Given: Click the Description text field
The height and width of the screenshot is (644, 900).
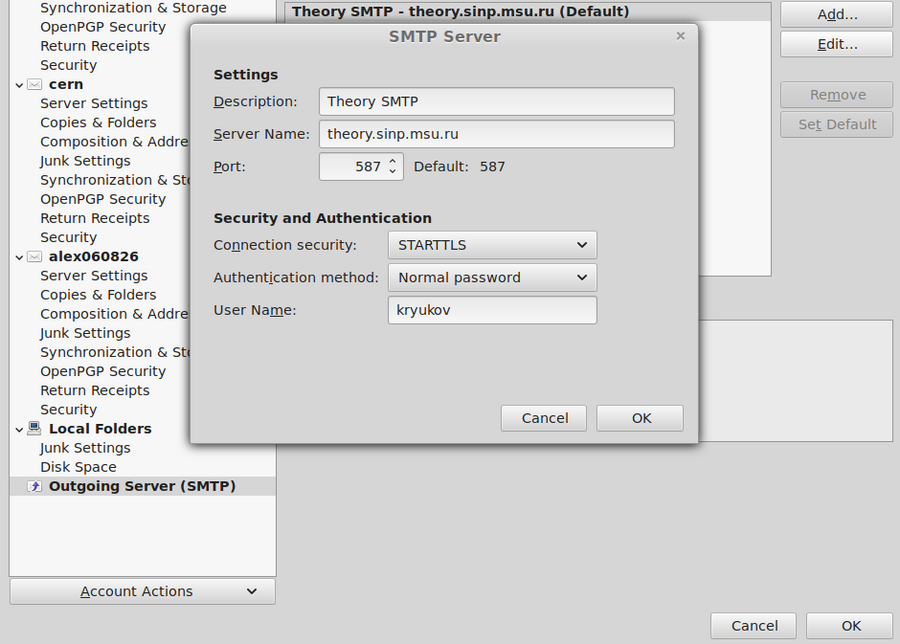Looking at the screenshot, I should (496, 101).
